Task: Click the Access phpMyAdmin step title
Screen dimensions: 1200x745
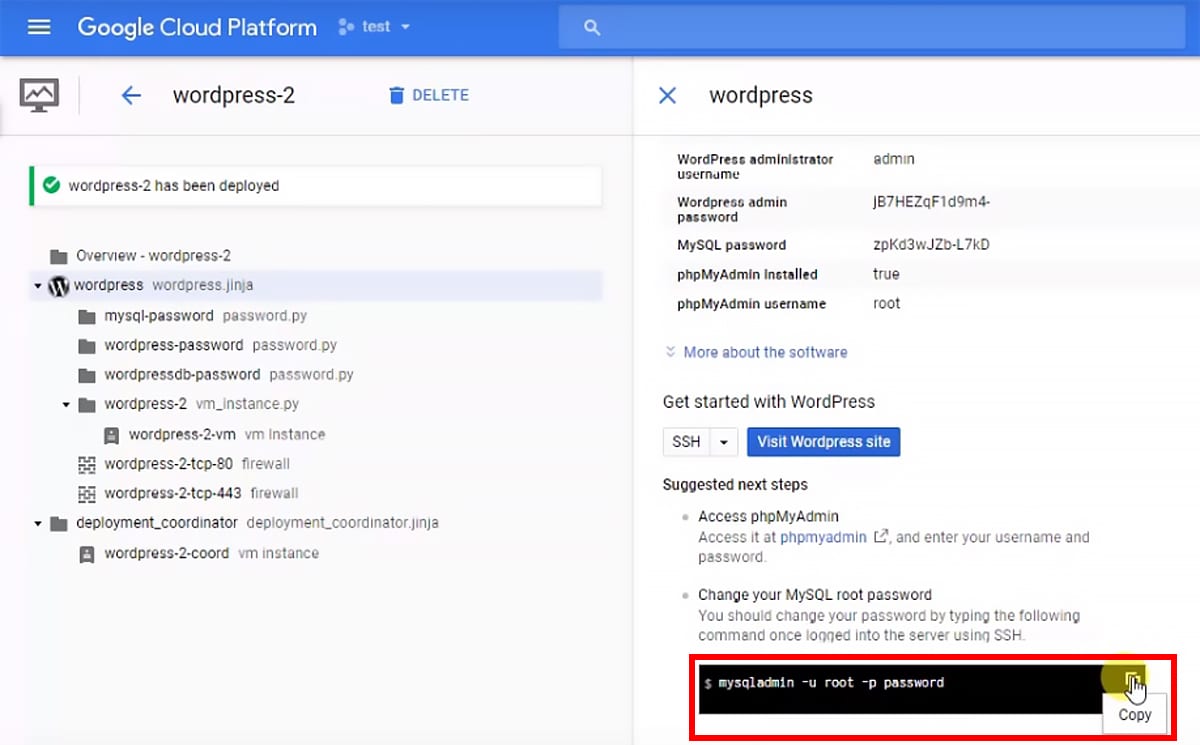Action: coord(768,517)
